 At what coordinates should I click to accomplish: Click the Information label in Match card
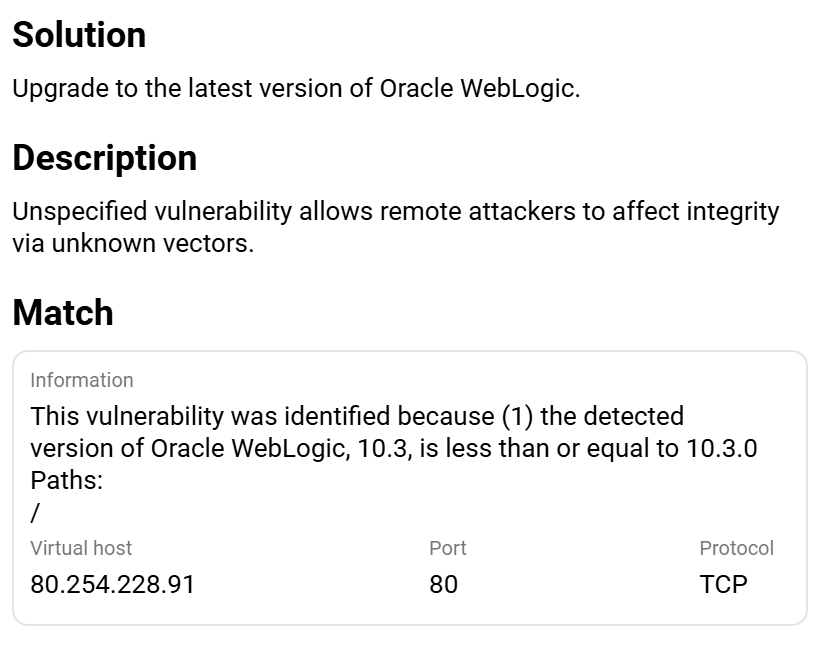81,380
